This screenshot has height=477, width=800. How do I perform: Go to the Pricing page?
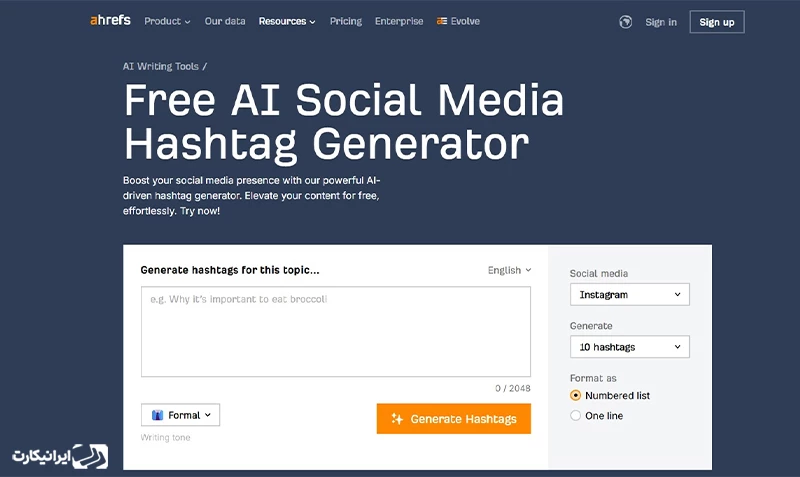345,21
